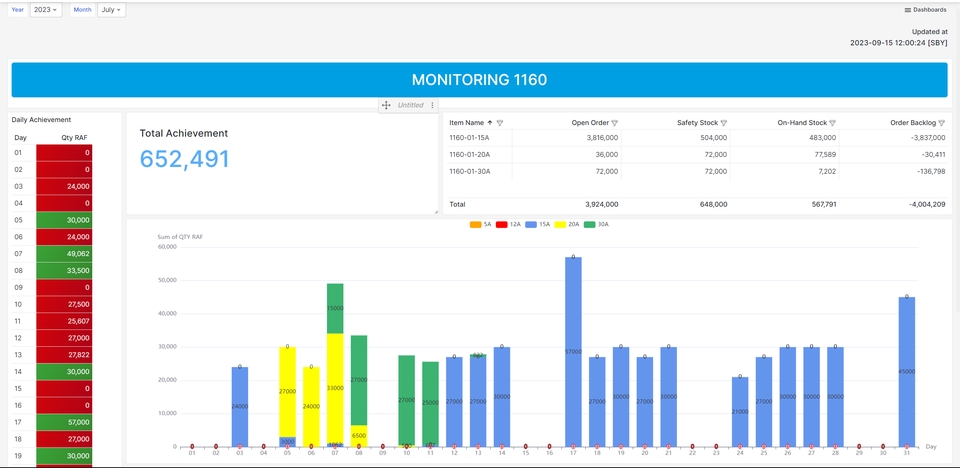Open the Safety Stock filter icon
This screenshot has height=468, width=960.
point(724,123)
